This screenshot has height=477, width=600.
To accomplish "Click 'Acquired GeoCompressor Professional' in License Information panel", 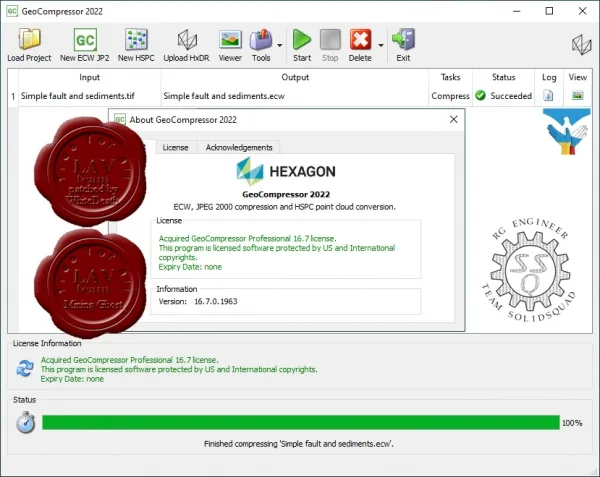I will pos(130,360).
